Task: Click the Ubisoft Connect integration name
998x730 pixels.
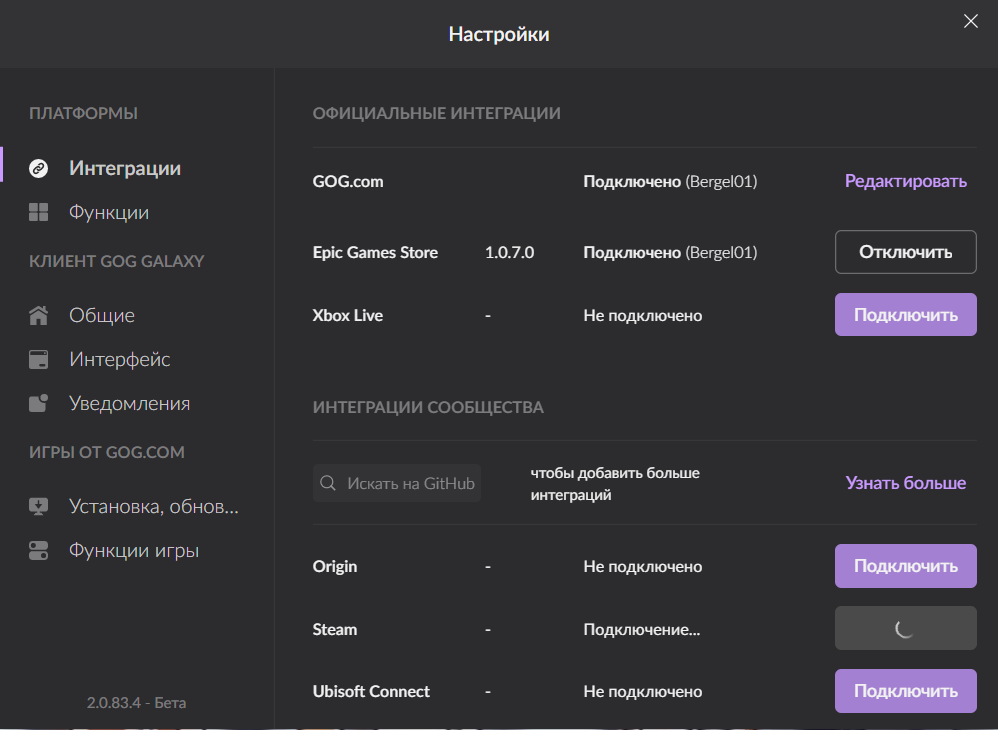Action: pyautogui.click(x=371, y=691)
